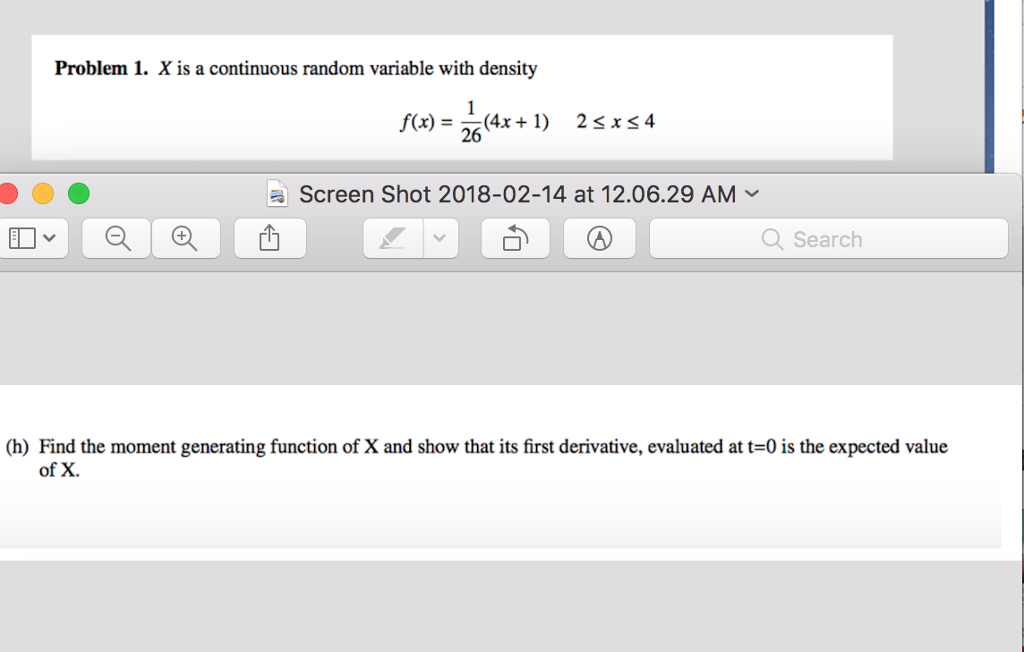The image size is (1024, 652).
Task: Show the Markup toolbar
Action: (599, 238)
